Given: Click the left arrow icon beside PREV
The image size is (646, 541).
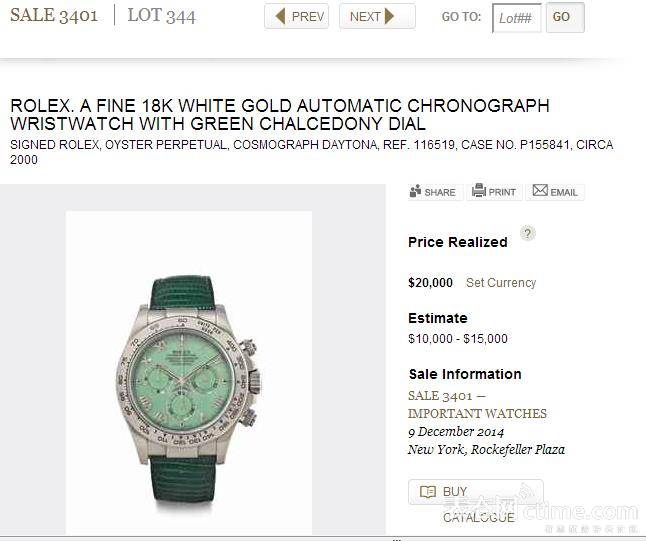Looking at the screenshot, I should coord(280,16).
